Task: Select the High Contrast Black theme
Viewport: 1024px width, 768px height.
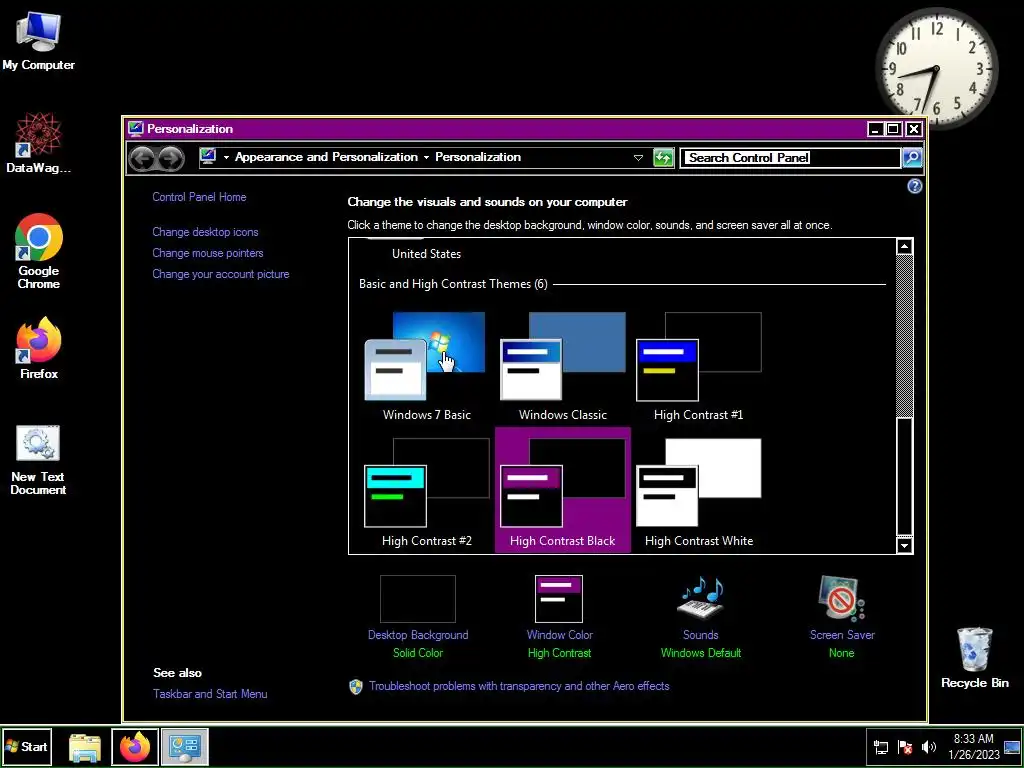Action: pos(562,491)
